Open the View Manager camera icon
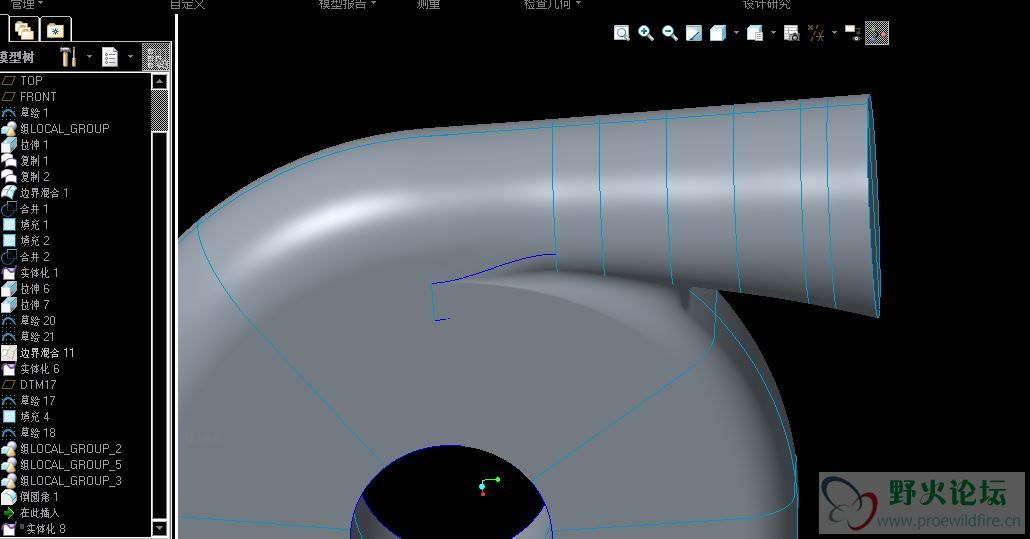Image resolution: width=1030 pixels, height=539 pixels. 792,33
